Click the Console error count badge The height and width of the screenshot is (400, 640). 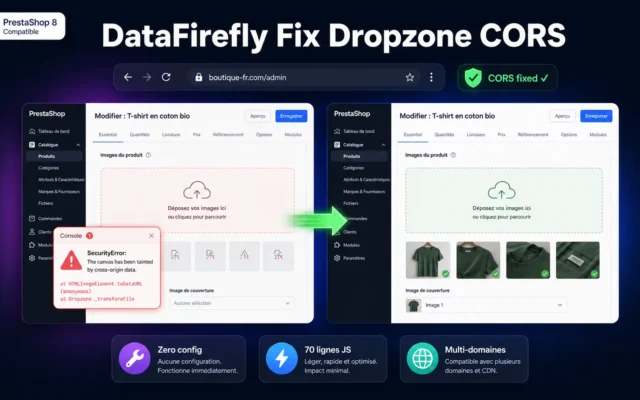tap(89, 236)
